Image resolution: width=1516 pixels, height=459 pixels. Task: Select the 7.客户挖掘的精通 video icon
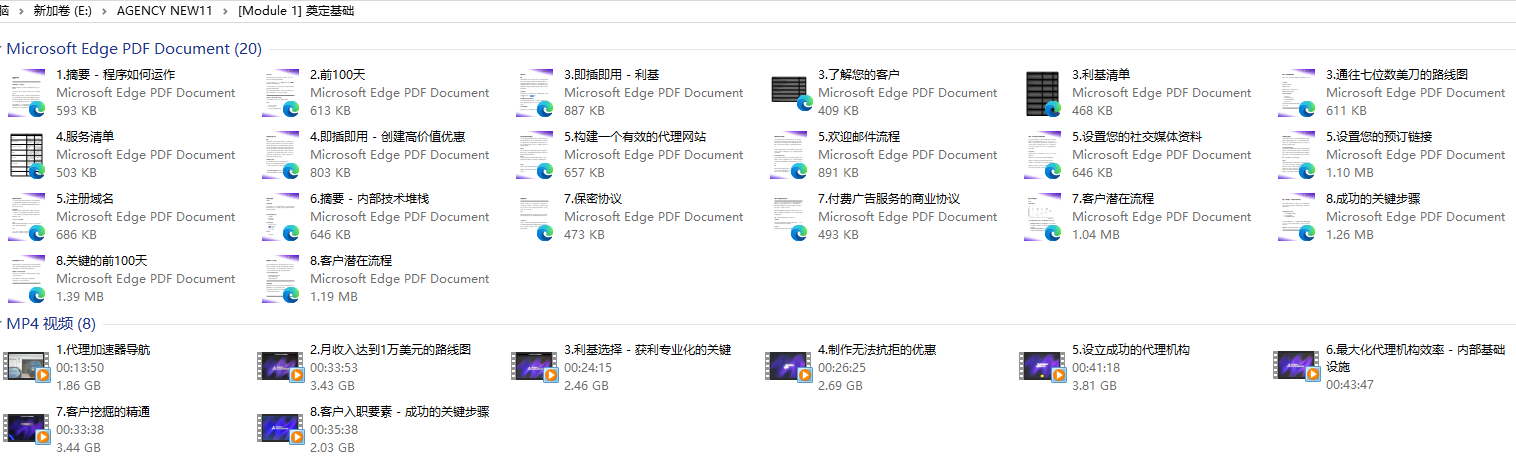coord(27,429)
